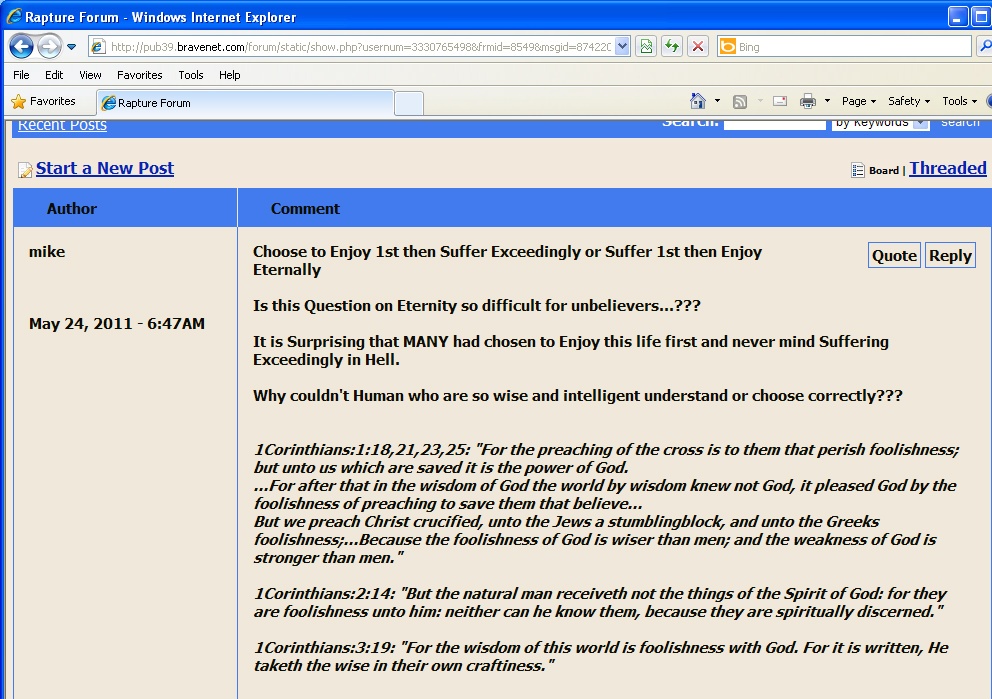This screenshot has height=699, width=992.
Task: Click the Quote button on mike's post
Action: pos(894,256)
